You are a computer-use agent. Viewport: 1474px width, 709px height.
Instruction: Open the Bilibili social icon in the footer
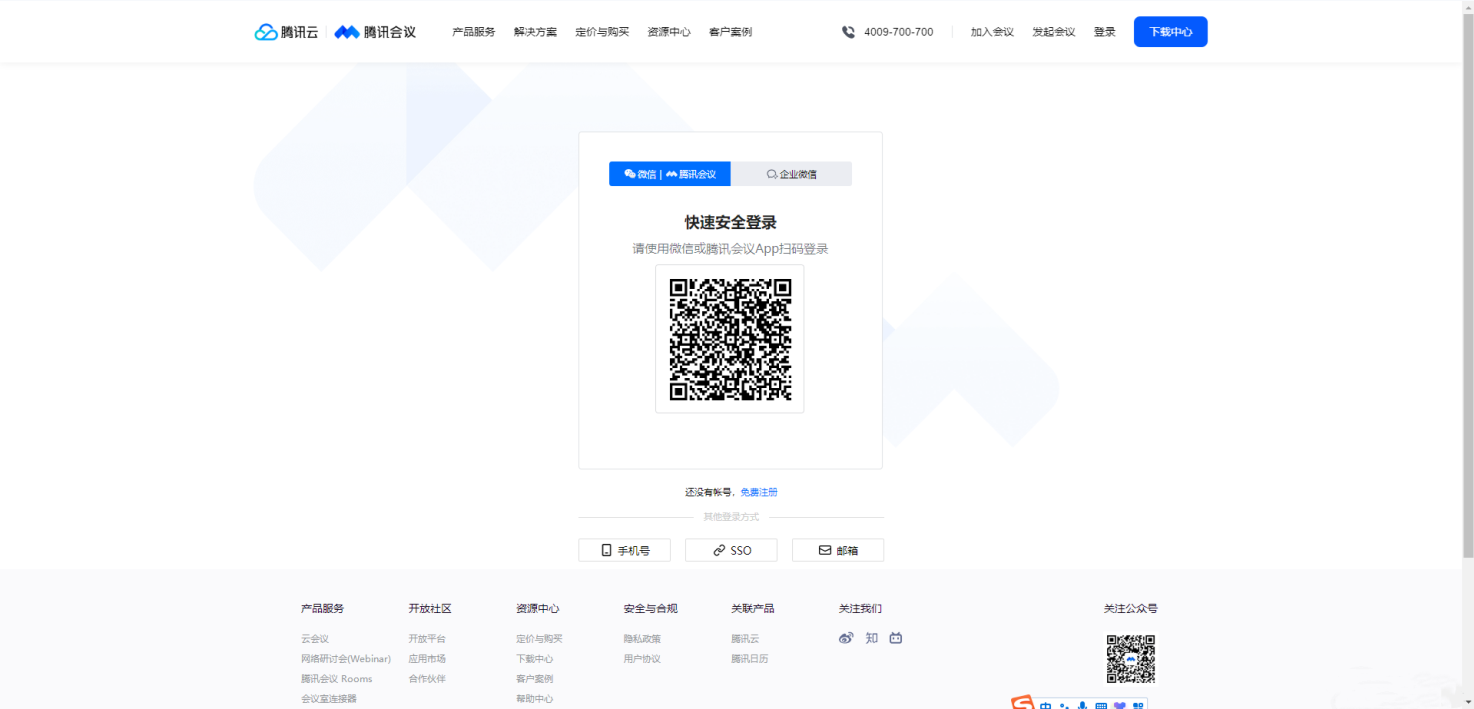pyautogui.click(x=896, y=638)
